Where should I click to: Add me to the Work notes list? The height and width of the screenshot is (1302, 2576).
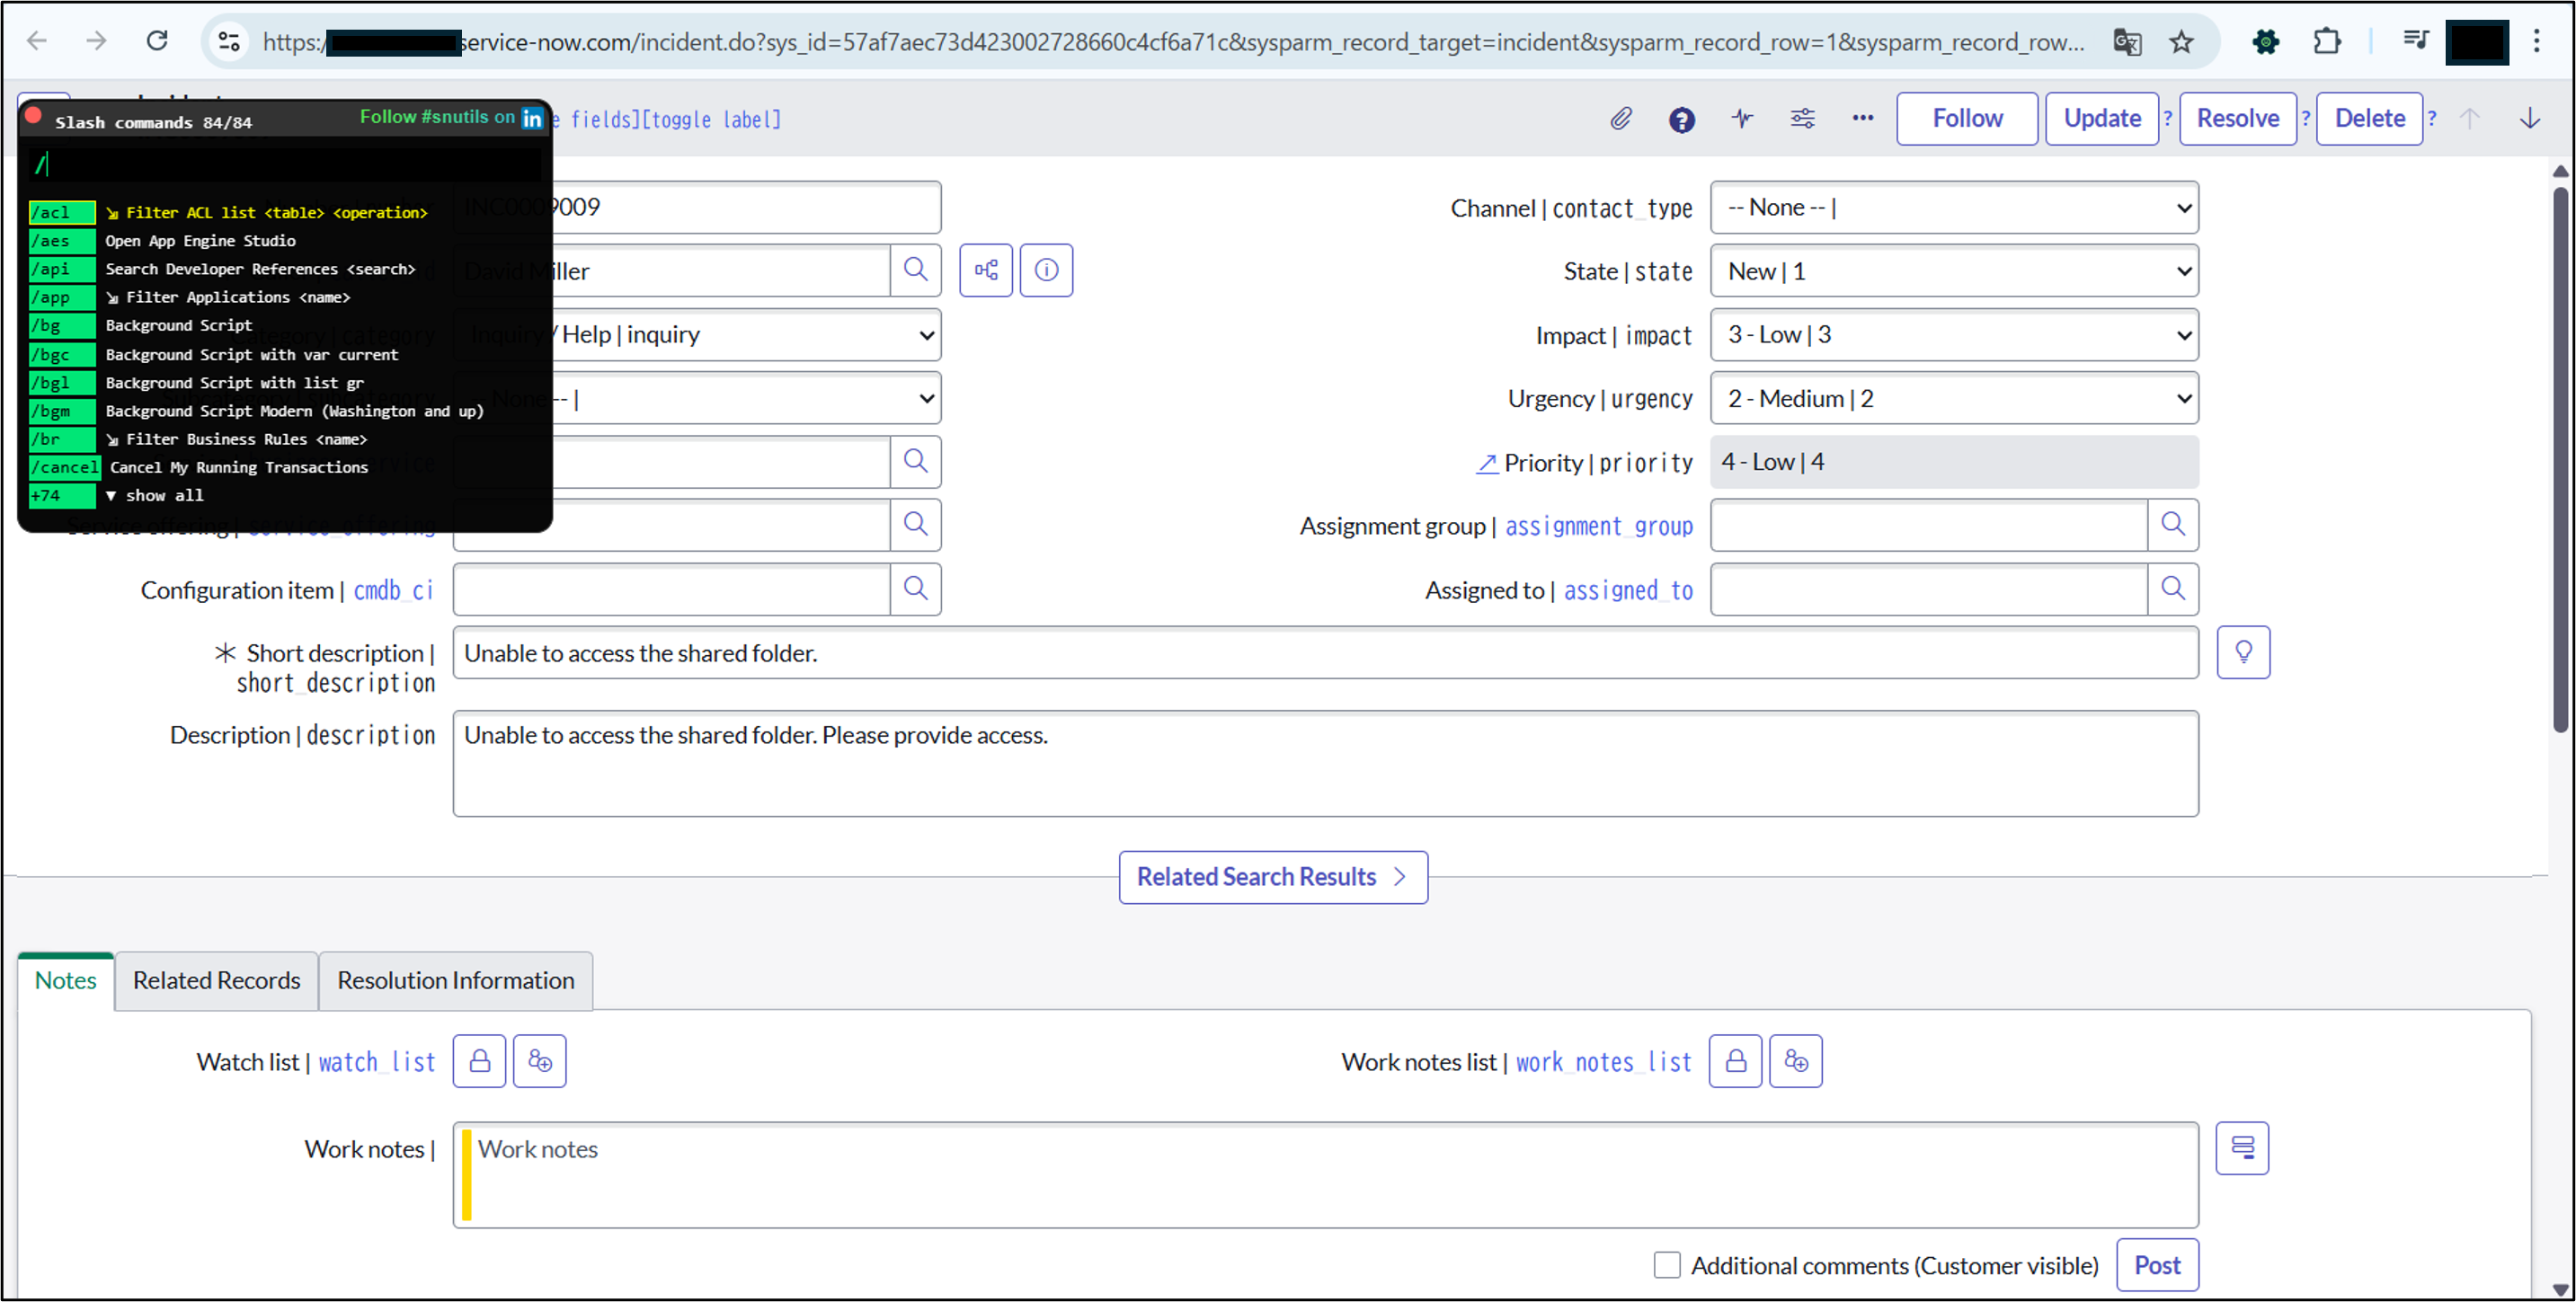coord(1796,1061)
